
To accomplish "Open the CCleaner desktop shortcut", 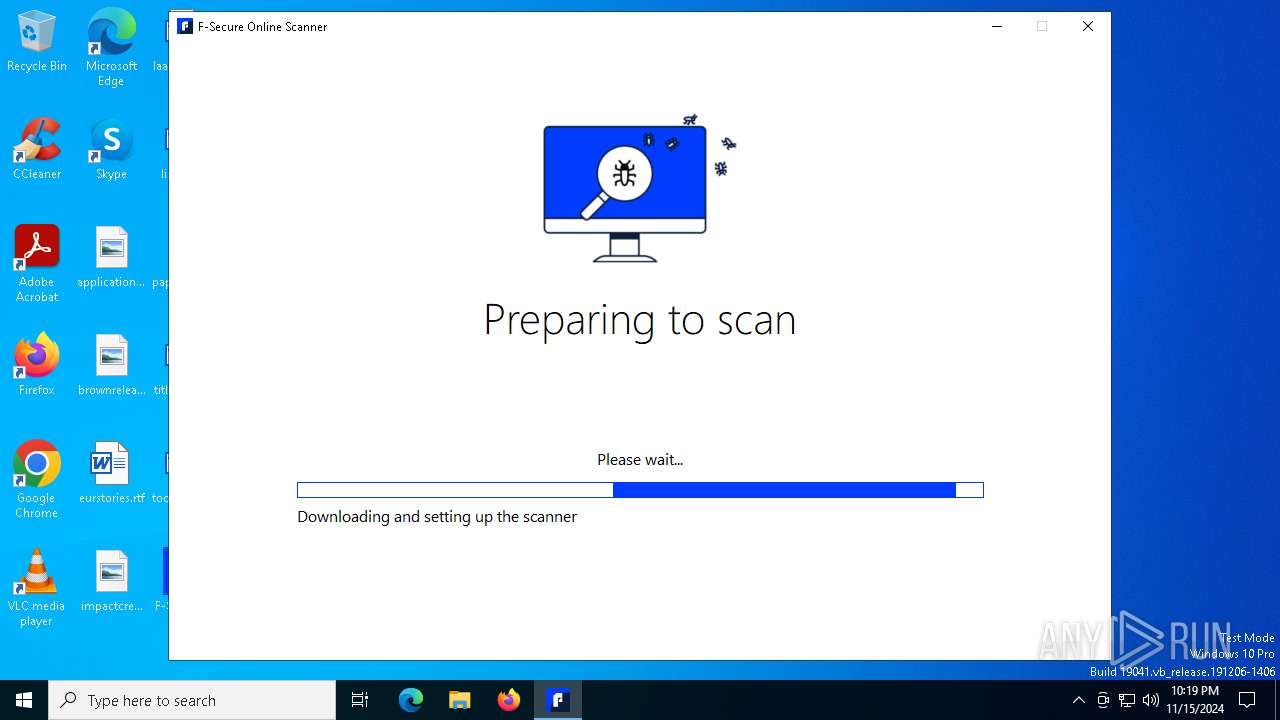I will pyautogui.click(x=37, y=148).
